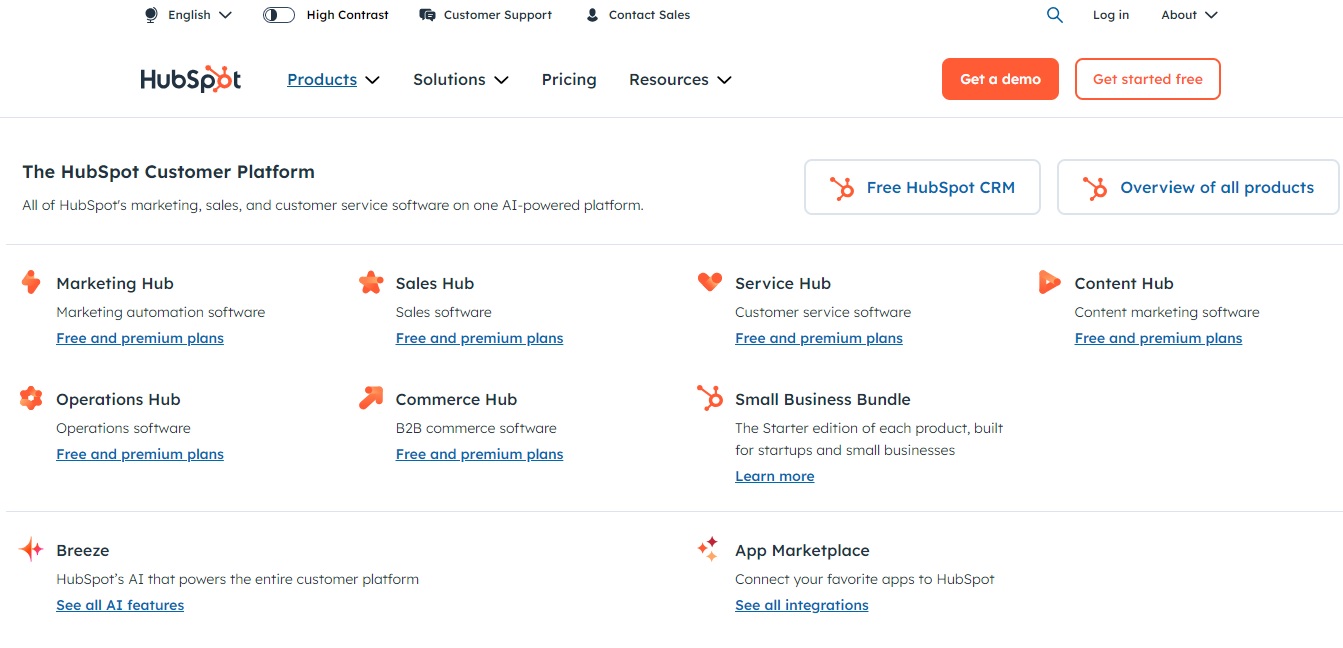Open Commerce Hub free and premium plans
Image resolution: width=1343 pixels, height=648 pixels.
tap(479, 454)
